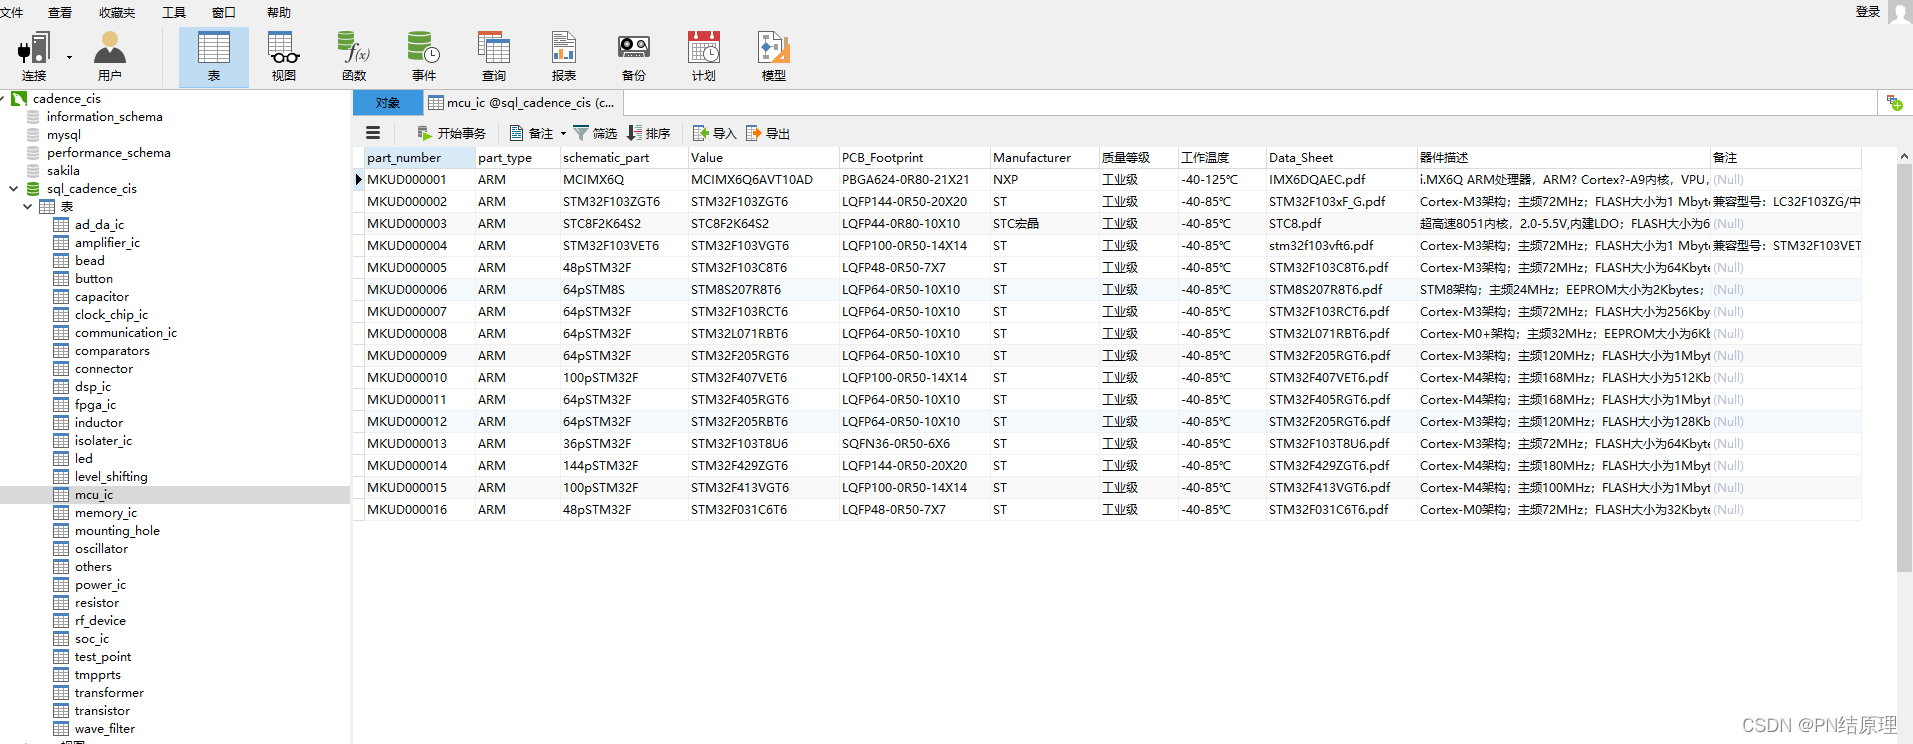Viewport: 1913px width, 744px height.
Task: Open the connection dropdown arrow
Action: [69, 57]
